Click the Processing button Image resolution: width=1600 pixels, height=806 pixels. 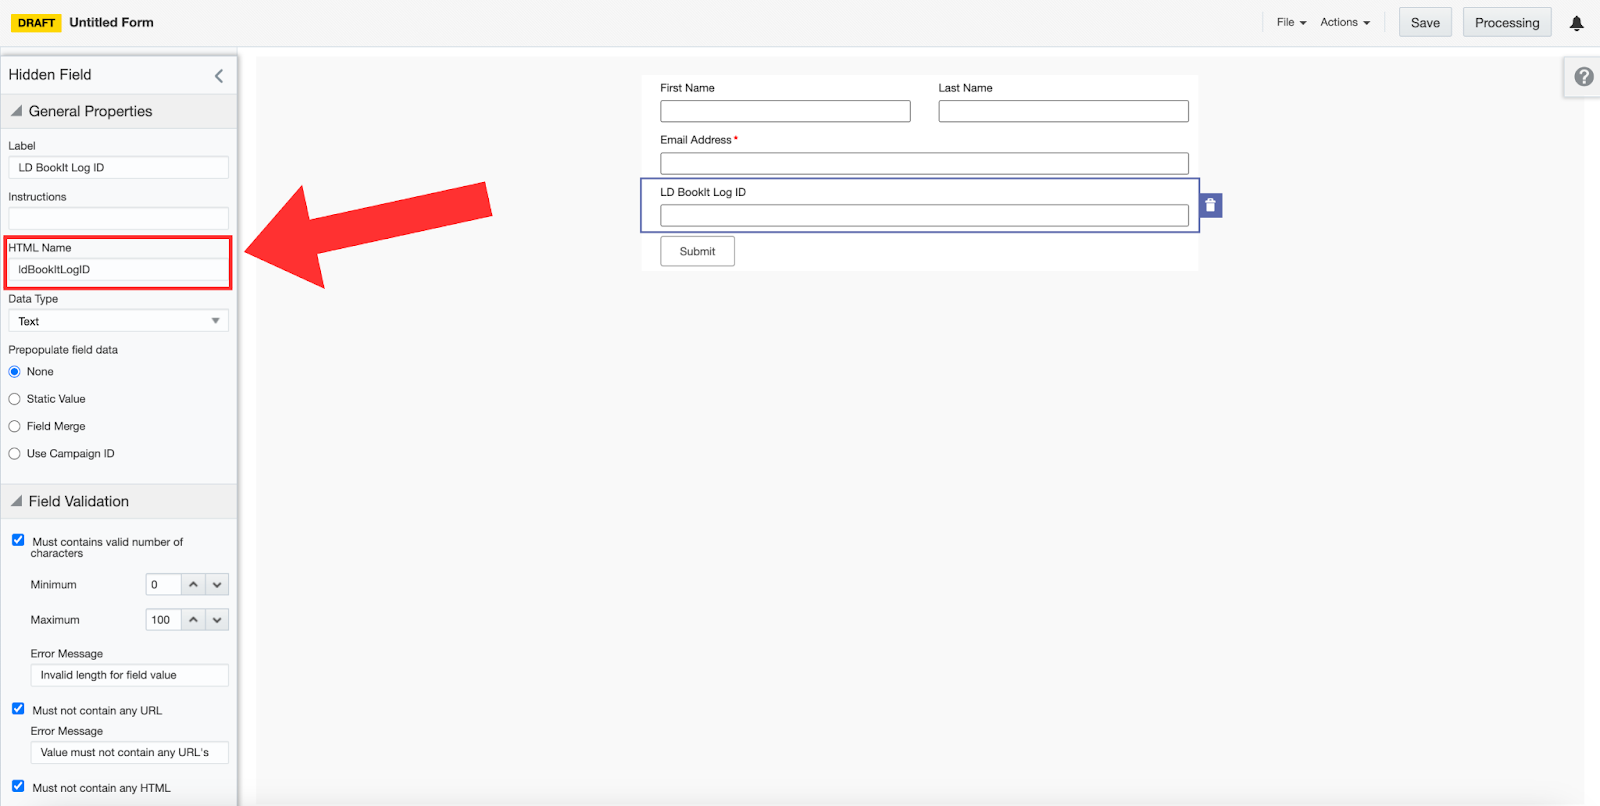pyautogui.click(x=1506, y=23)
